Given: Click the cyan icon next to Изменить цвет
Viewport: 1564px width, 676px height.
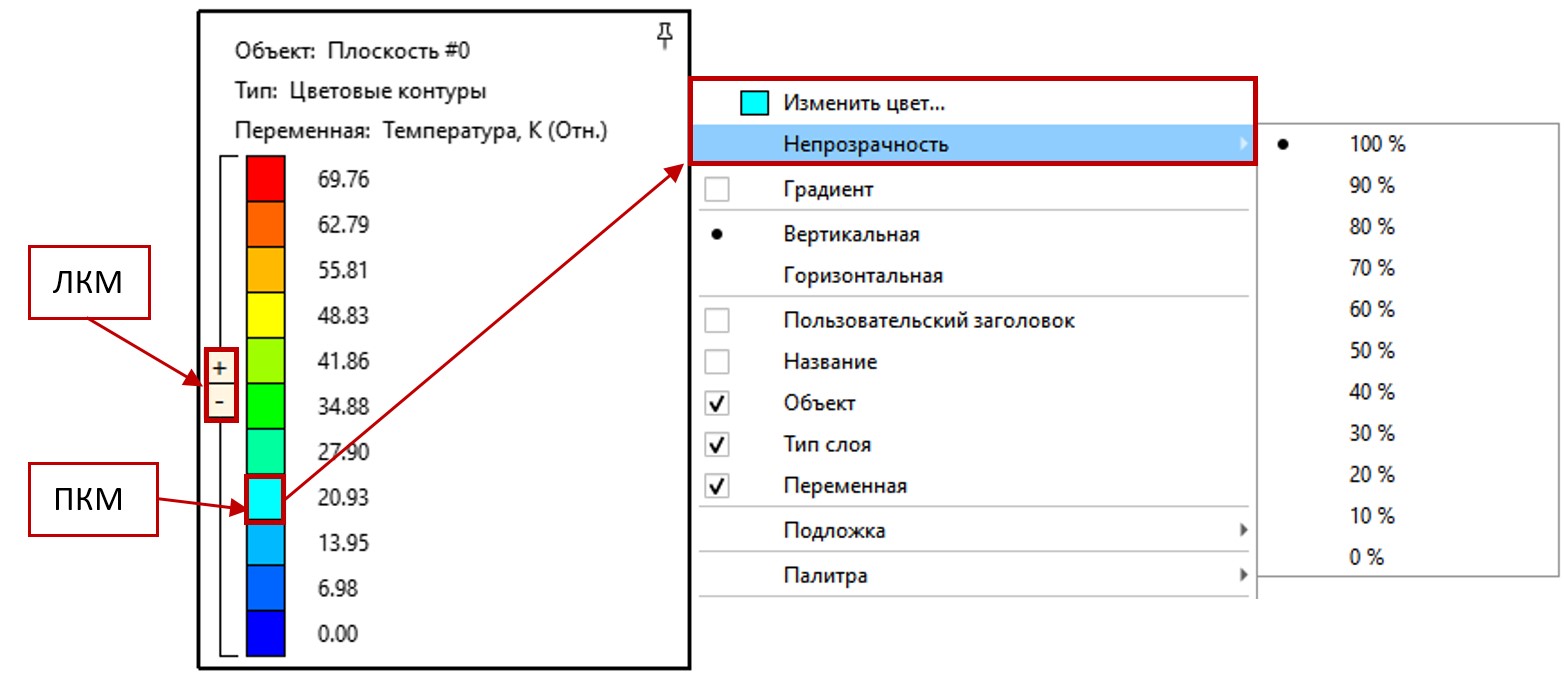Looking at the screenshot, I should 754,102.
